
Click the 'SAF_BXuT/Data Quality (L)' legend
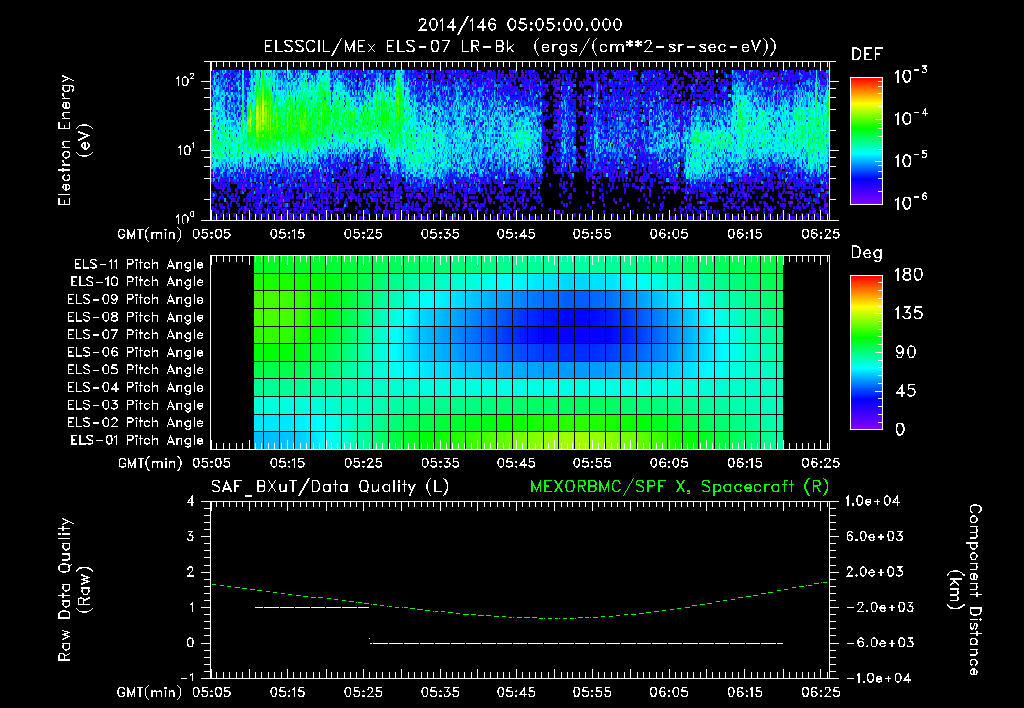[330, 487]
